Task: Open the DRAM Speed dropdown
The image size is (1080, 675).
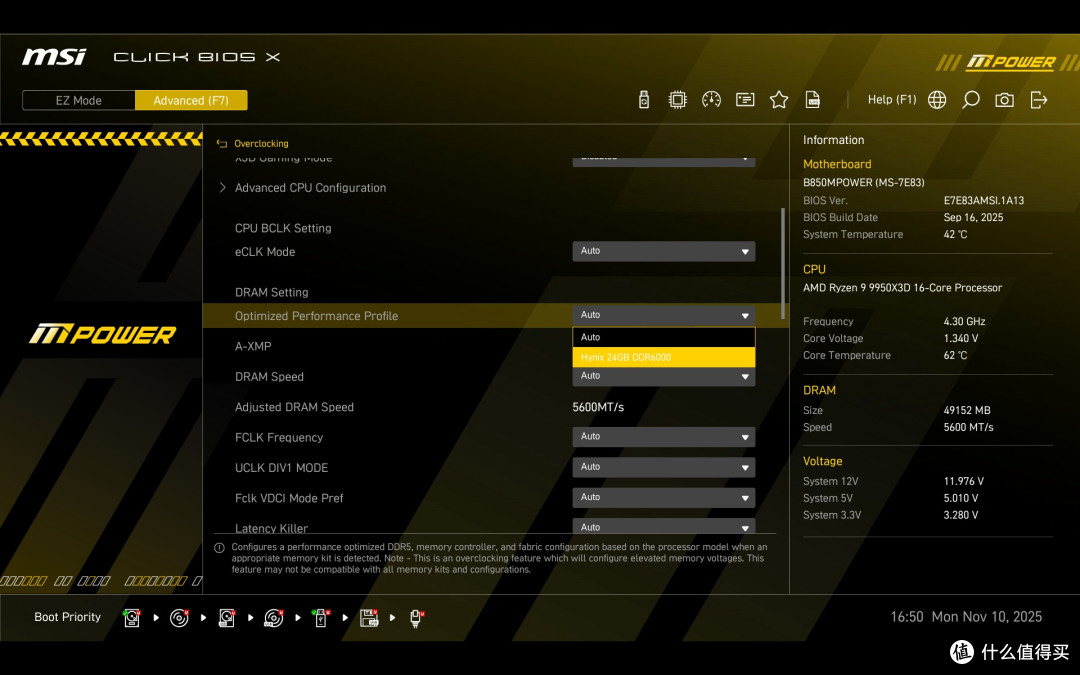Action: (x=663, y=376)
